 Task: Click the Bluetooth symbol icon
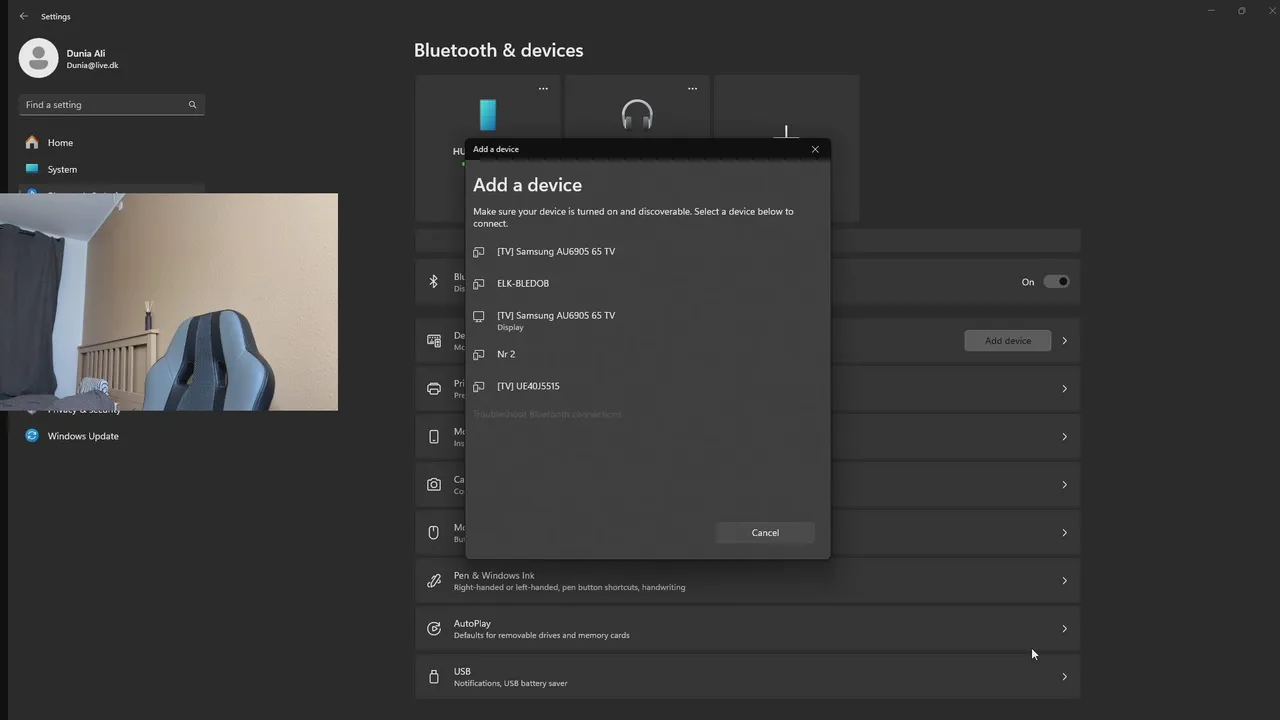pyautogui.click(x=433, y=282)
